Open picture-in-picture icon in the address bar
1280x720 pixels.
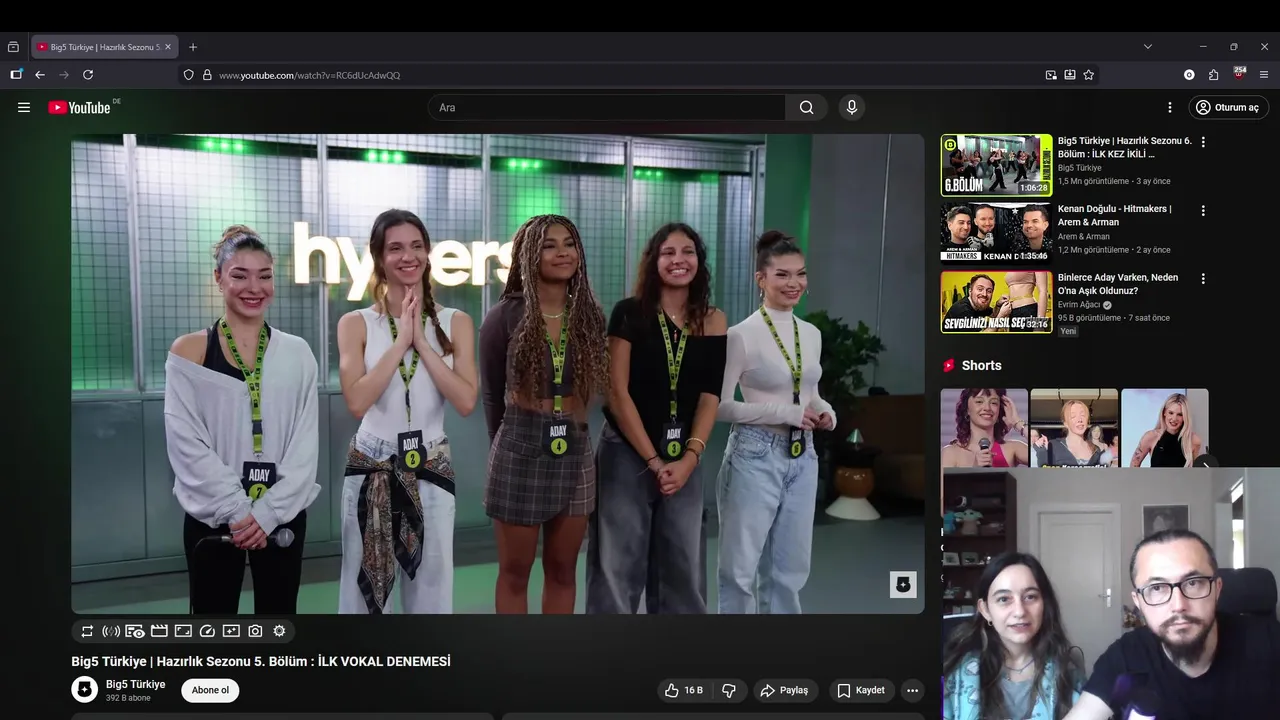(1051, 75)
